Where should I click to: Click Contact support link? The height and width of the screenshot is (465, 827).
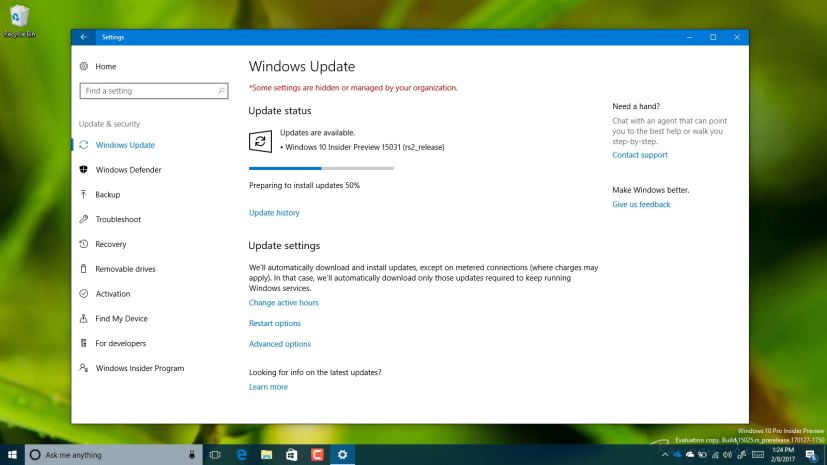pos(640,154)
